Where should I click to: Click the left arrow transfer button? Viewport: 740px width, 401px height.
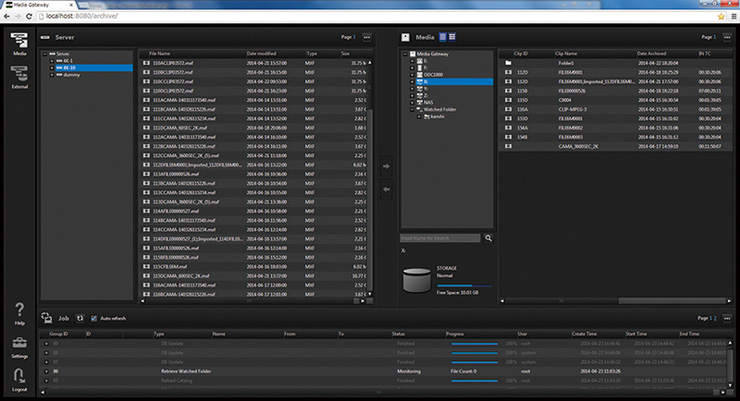tap(387, 187)
